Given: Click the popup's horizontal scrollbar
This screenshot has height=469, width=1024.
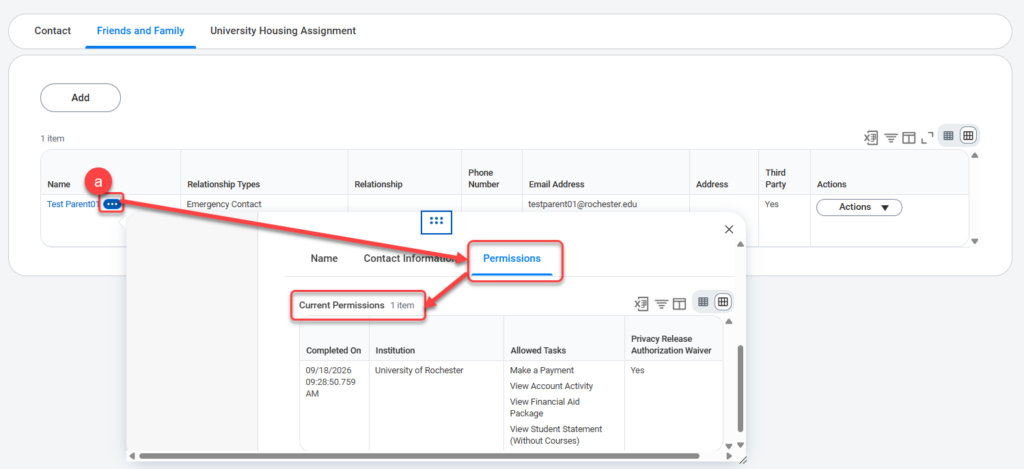Looking at the screenshot, I should [x=419, y=456].
